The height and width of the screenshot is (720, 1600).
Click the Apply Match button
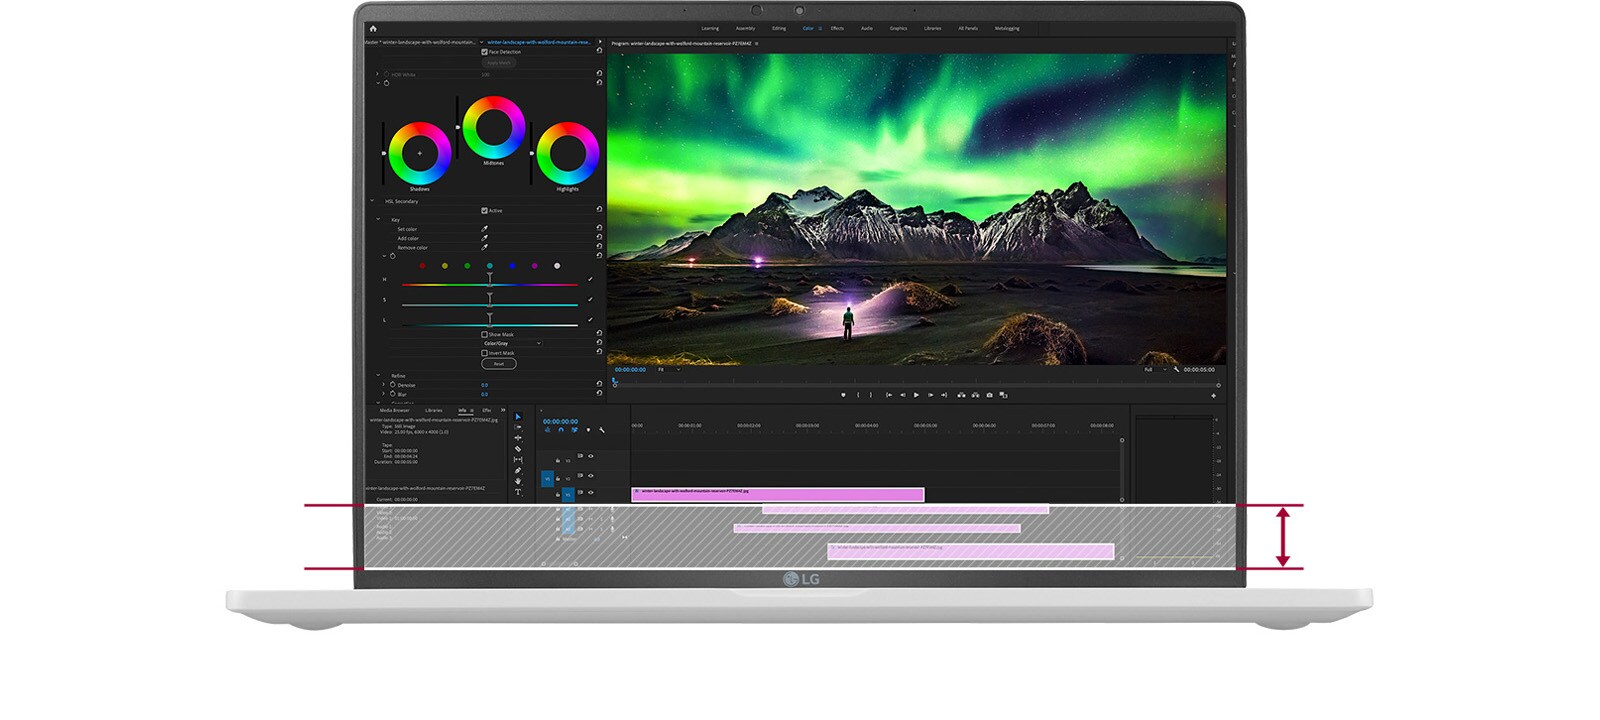499,62
